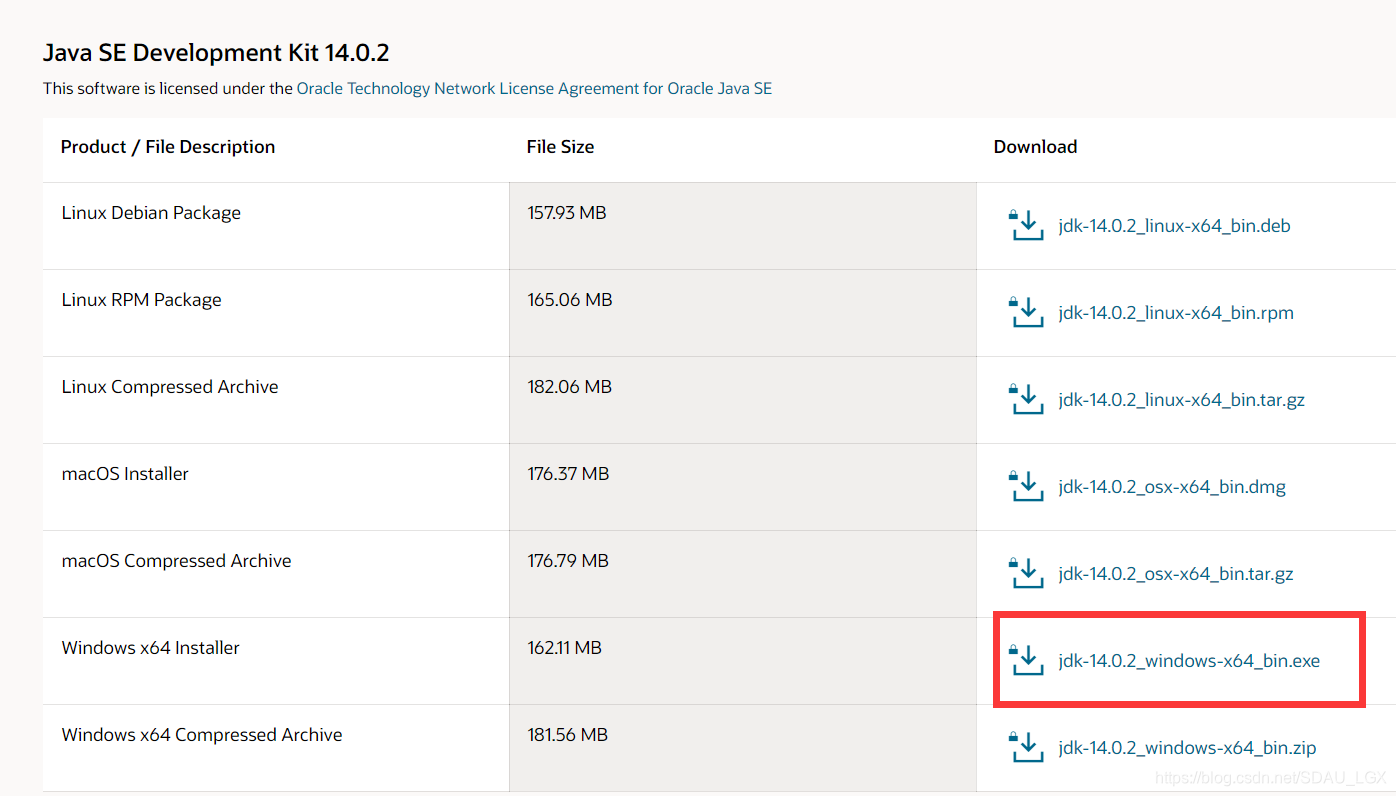Select Linux Debian Package row label
The height and width of the screenshot is (796, 1396).
[151, 213]
